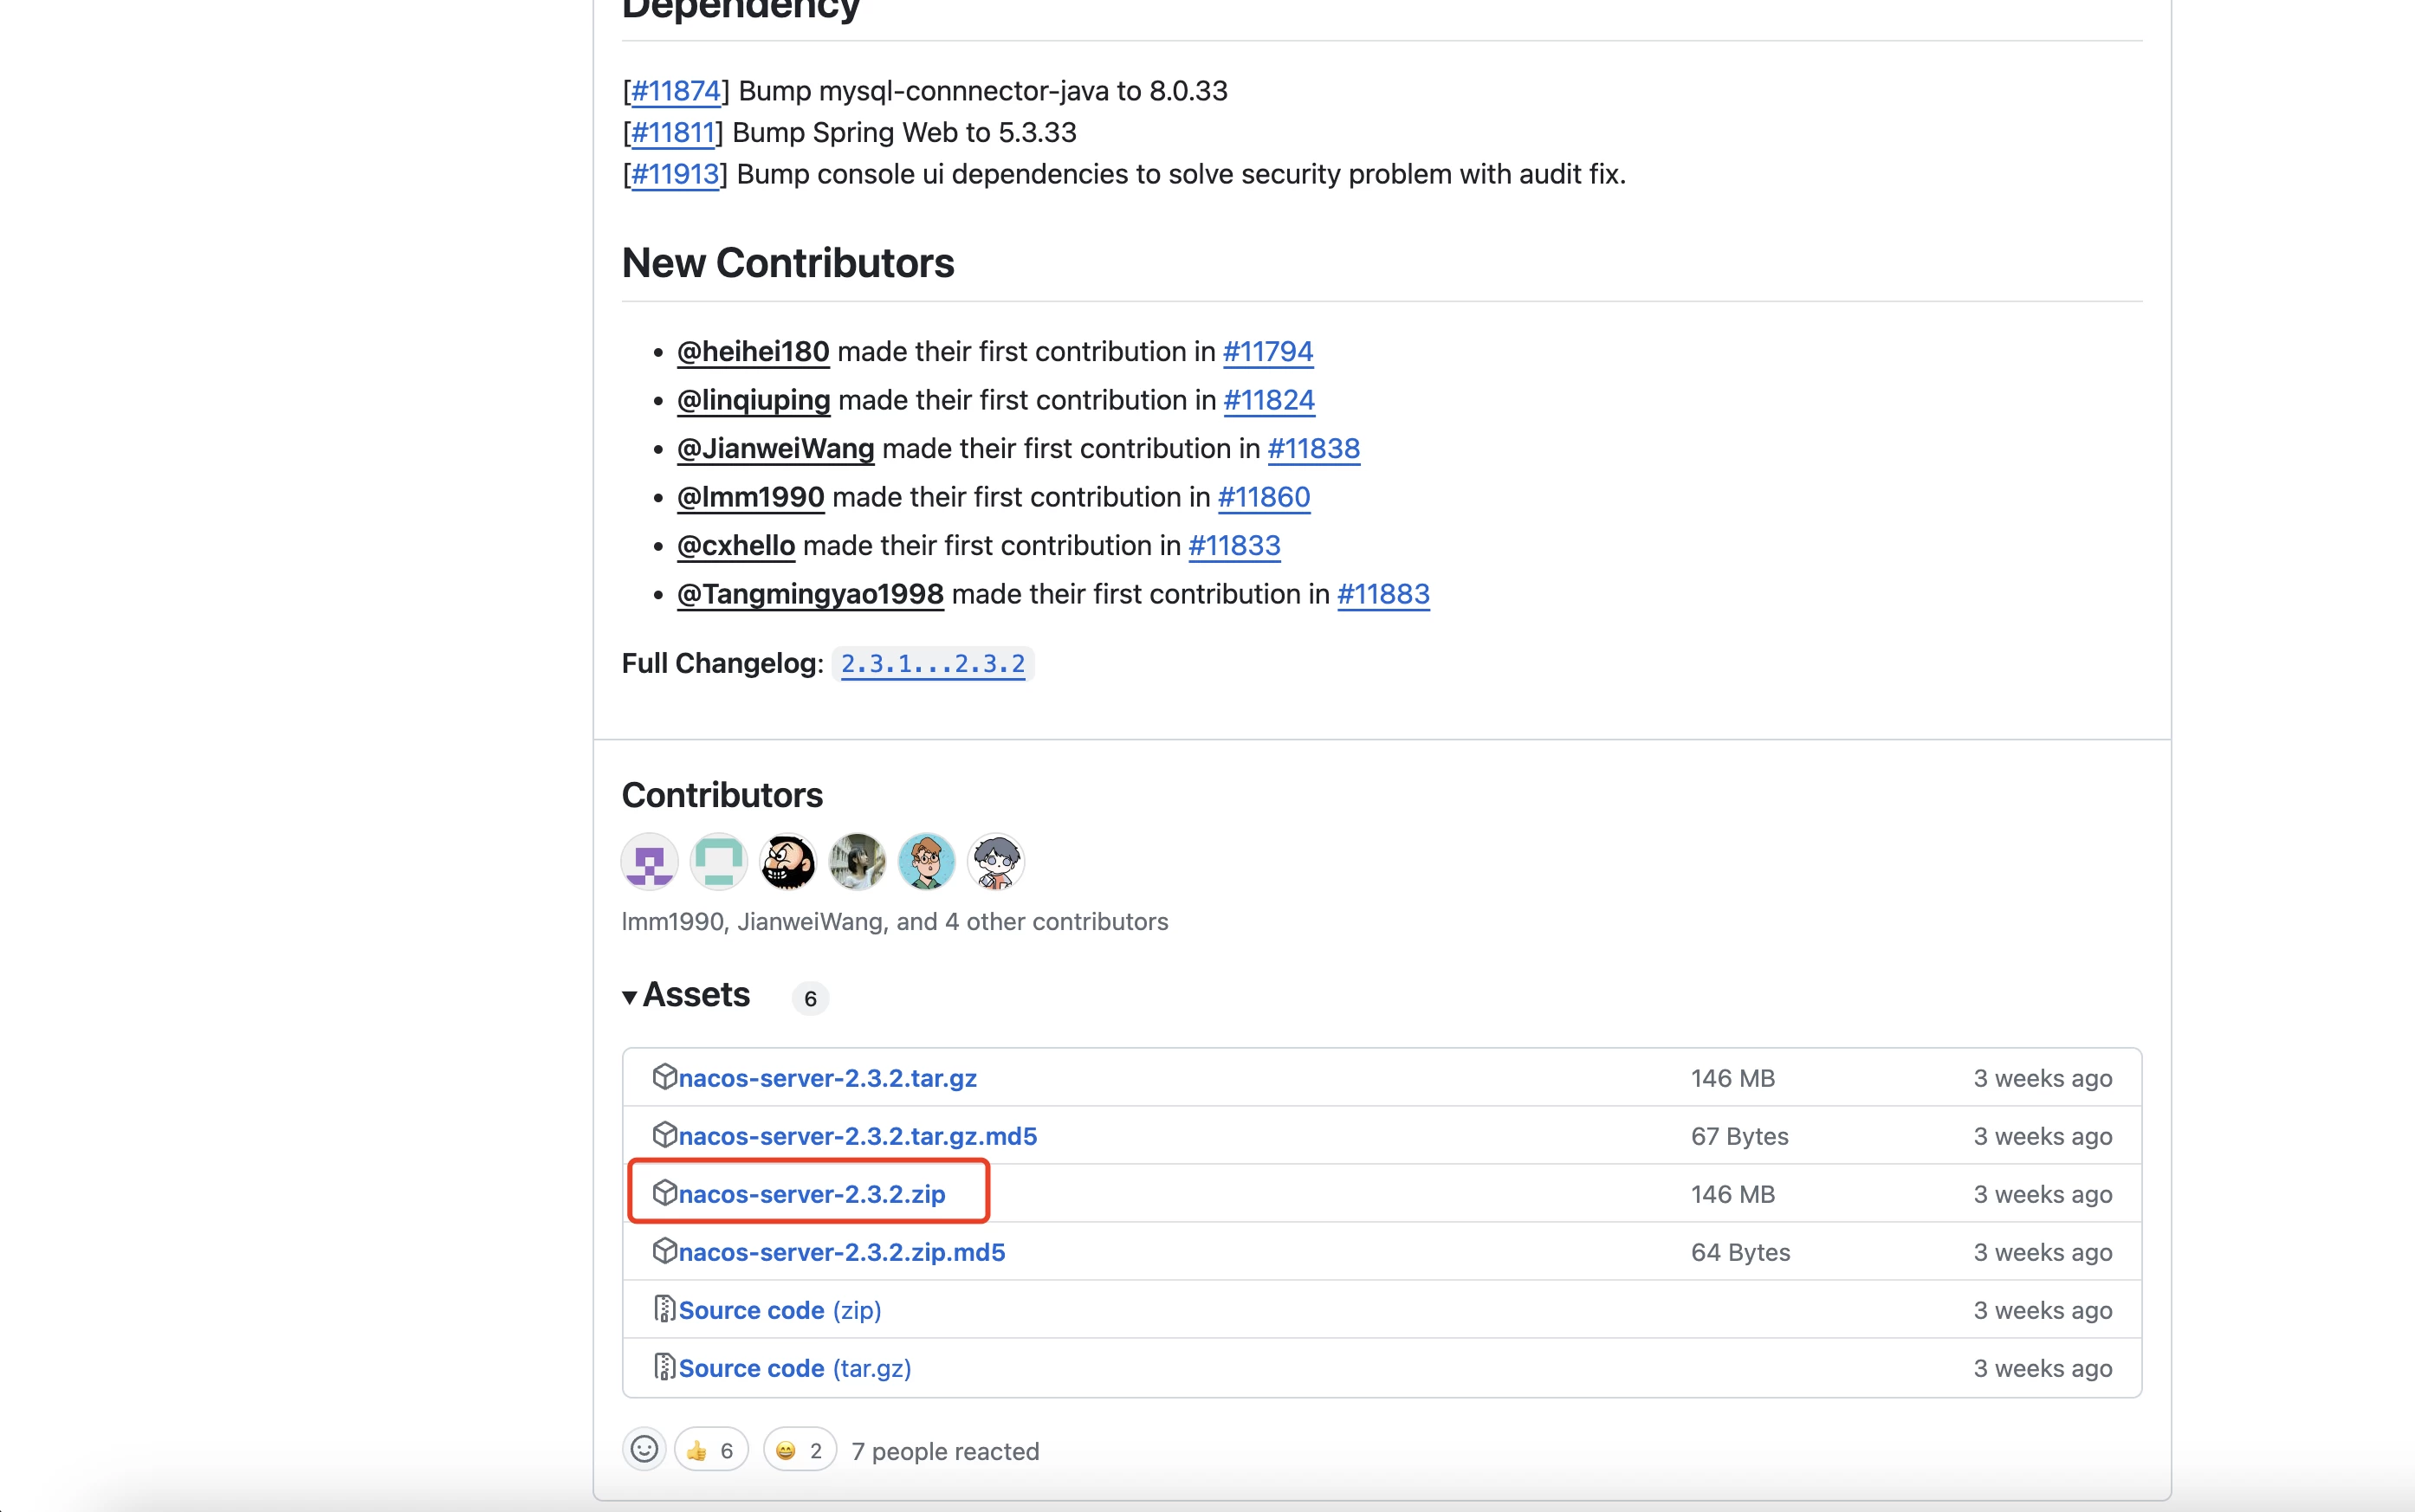Open pull request #11874 link
2415x1512 pixels.
tap(676, 91)
